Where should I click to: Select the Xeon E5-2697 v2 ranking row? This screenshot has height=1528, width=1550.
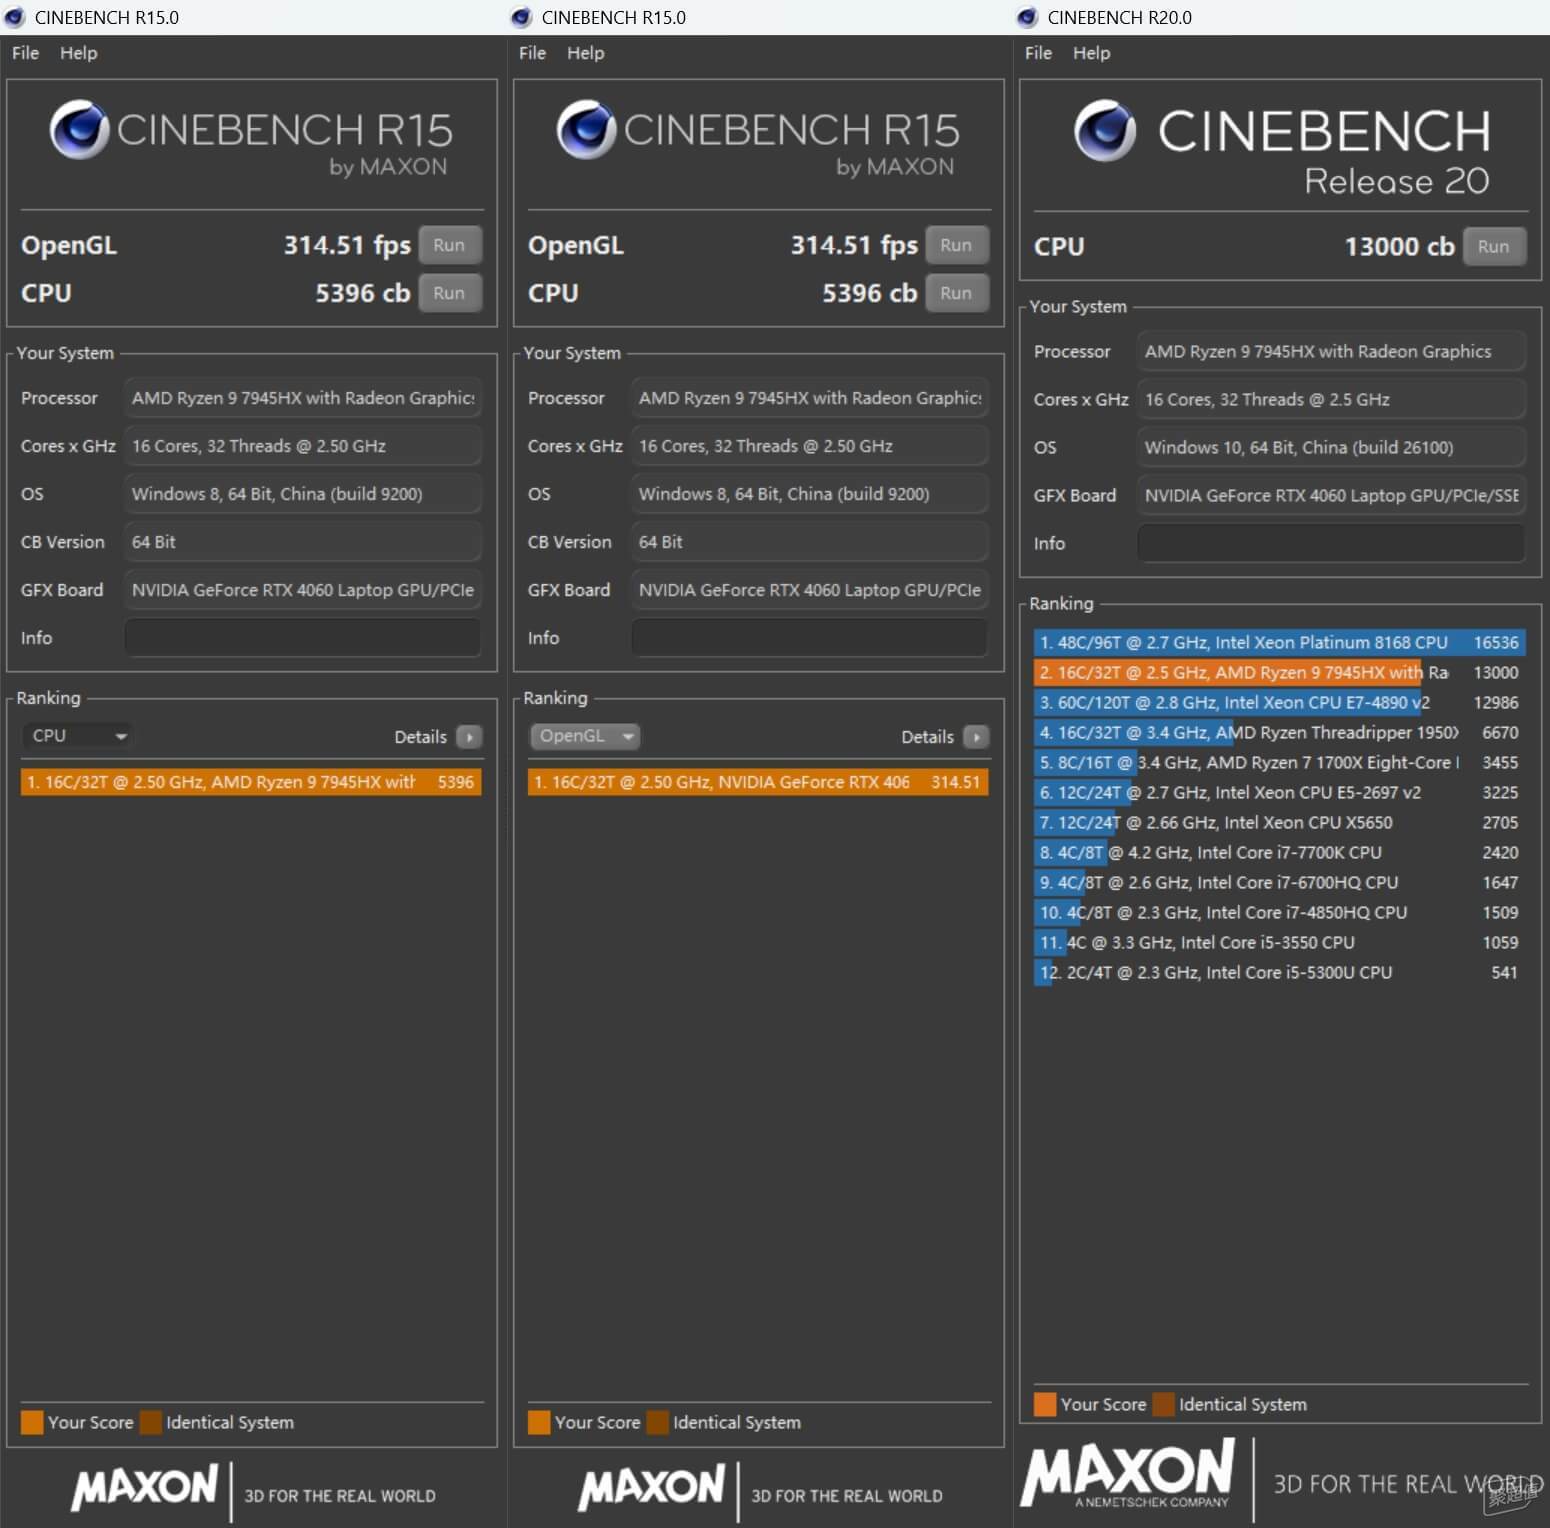[x=1279, y=792]
